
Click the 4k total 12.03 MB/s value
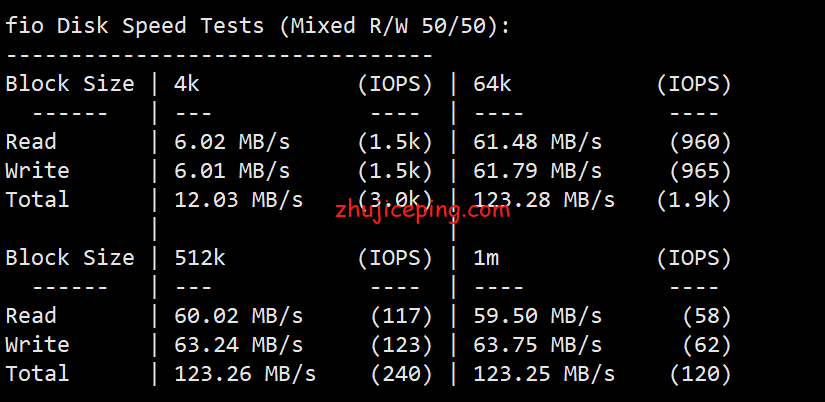(238, 200)
